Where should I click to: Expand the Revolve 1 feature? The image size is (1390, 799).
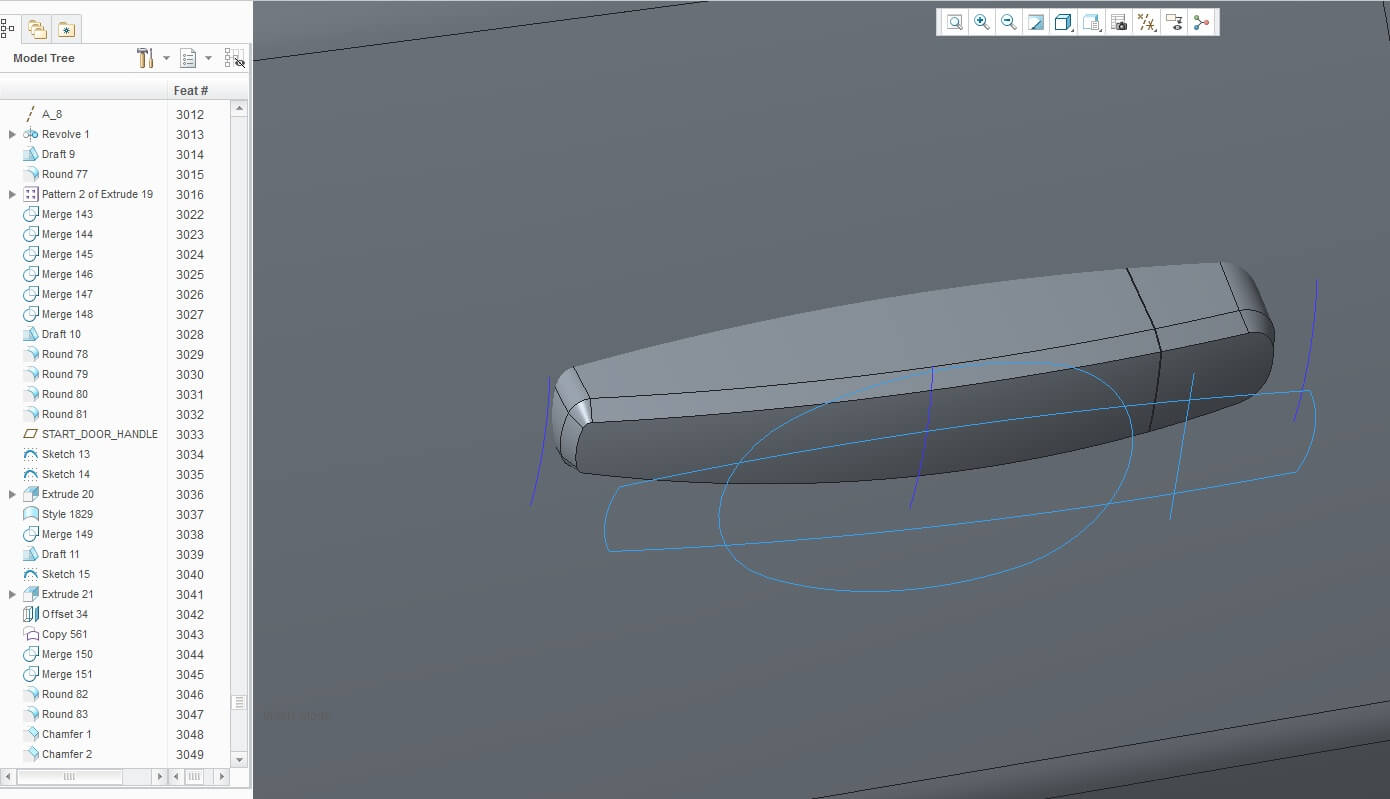(12, 134)
